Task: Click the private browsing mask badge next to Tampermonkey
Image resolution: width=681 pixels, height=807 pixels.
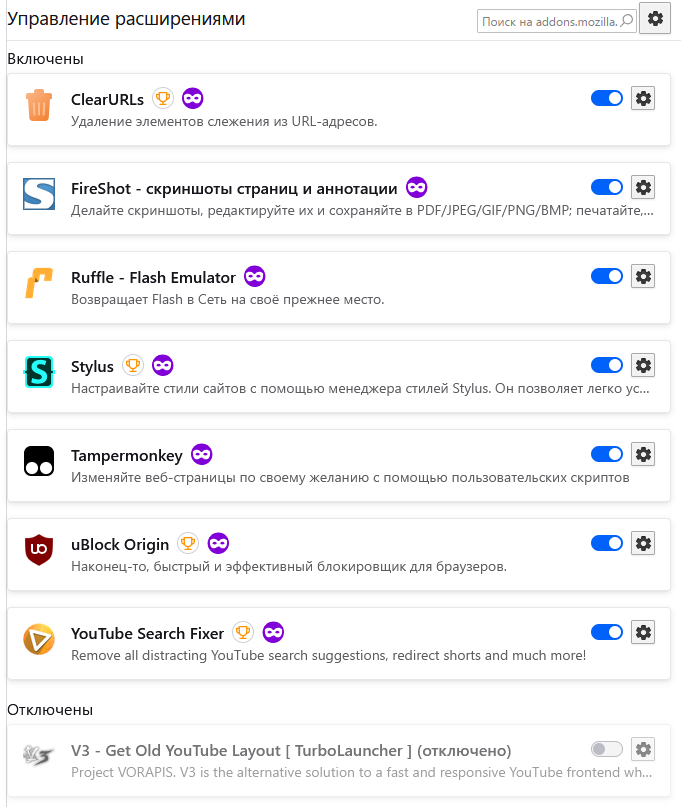Action: tap(202, 455)
